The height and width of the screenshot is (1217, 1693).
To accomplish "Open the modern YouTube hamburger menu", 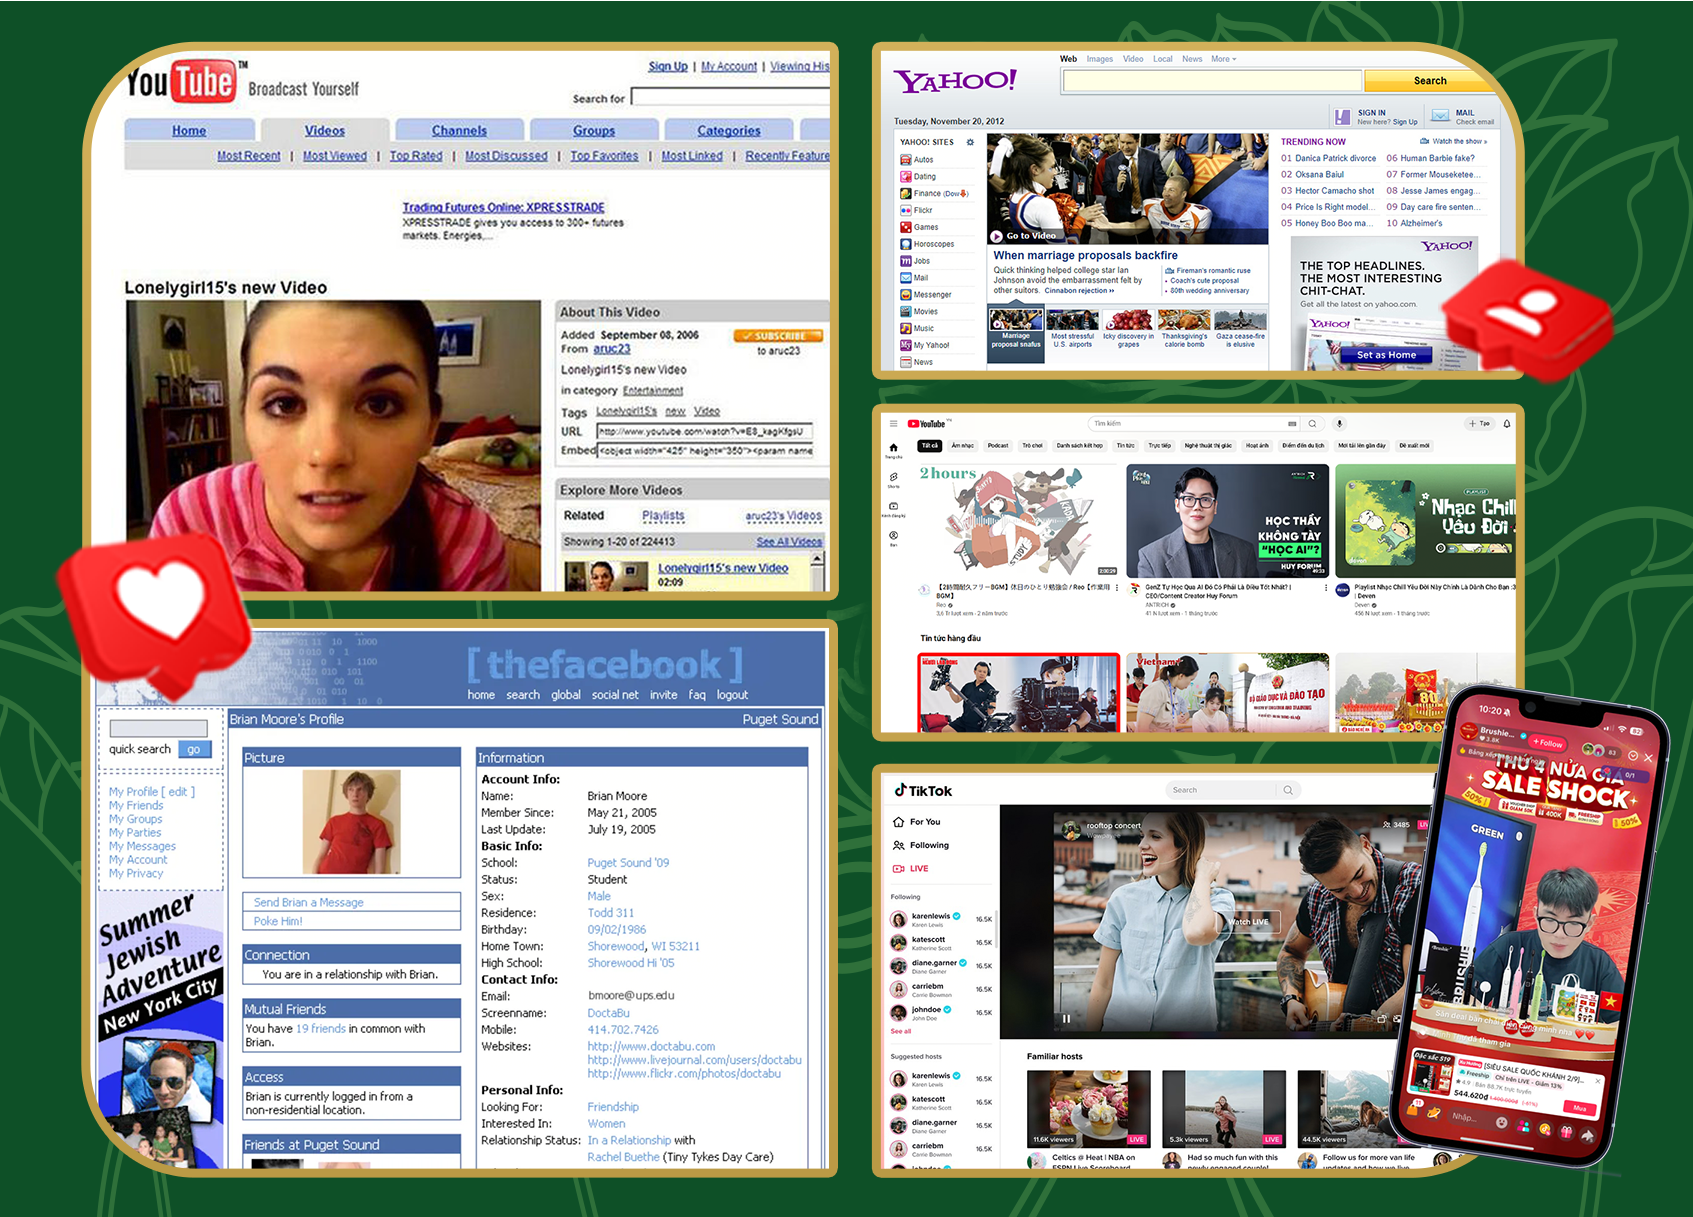I will [x=894, y=424].
